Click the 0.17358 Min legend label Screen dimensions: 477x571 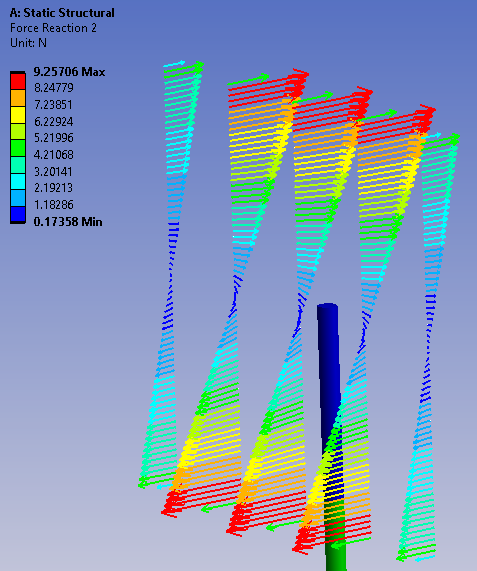(x=68, y=221)
